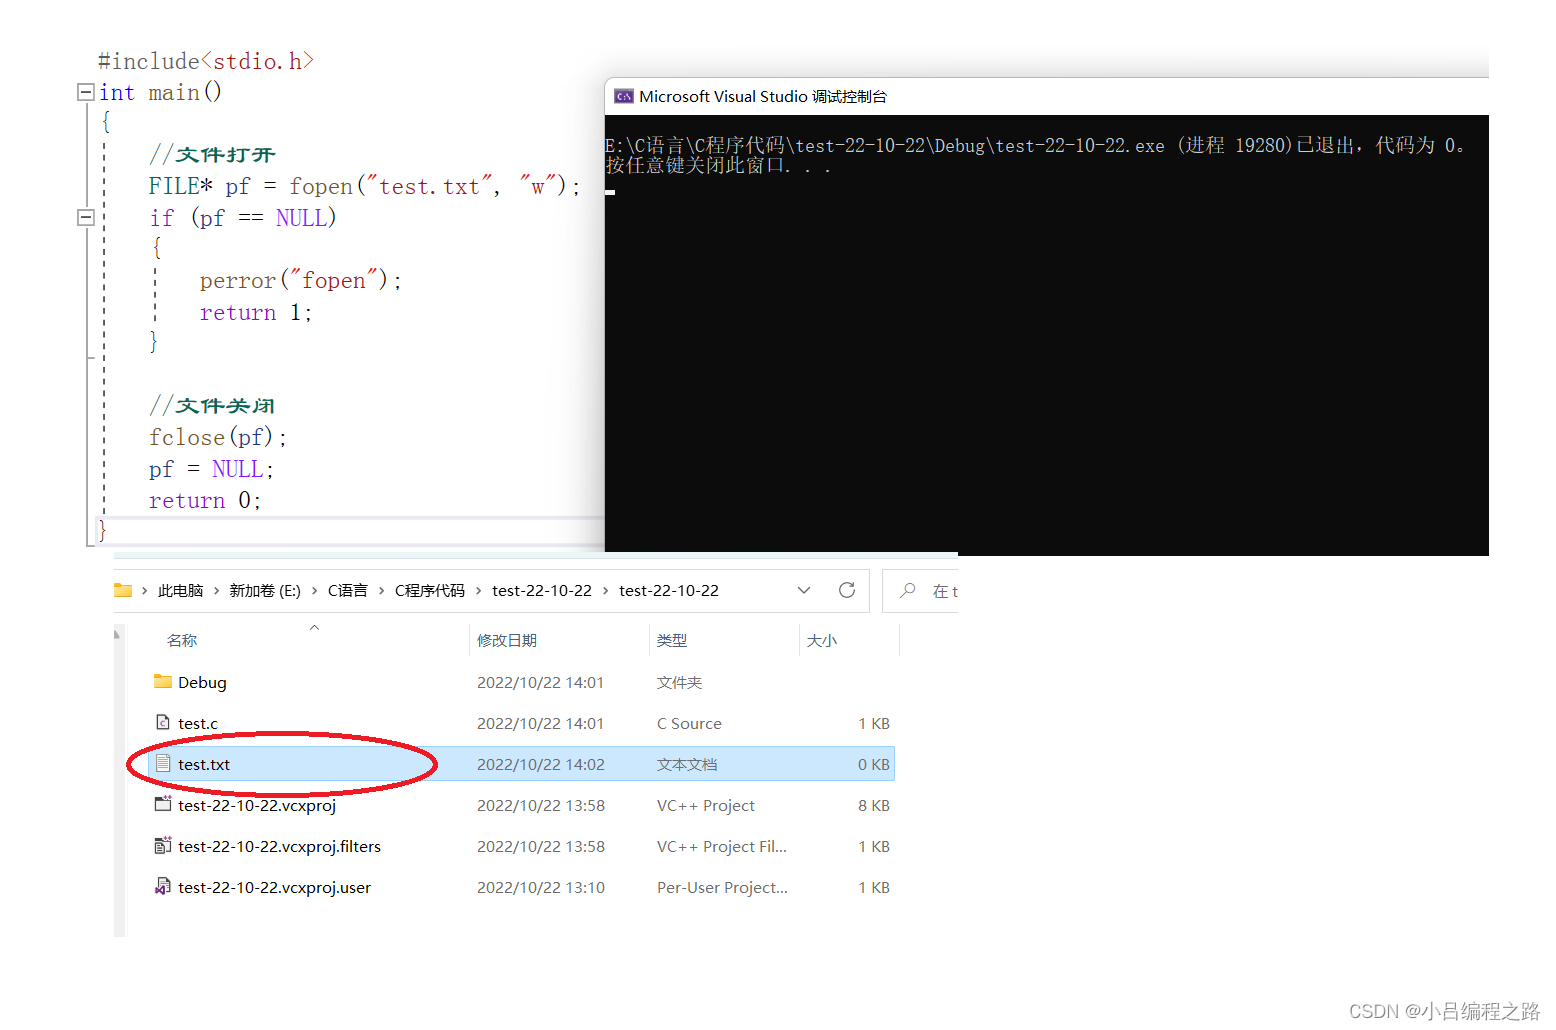The image size is (1556, 1030).
Task: Click the folder icon in the address bar
Action: 123,590
